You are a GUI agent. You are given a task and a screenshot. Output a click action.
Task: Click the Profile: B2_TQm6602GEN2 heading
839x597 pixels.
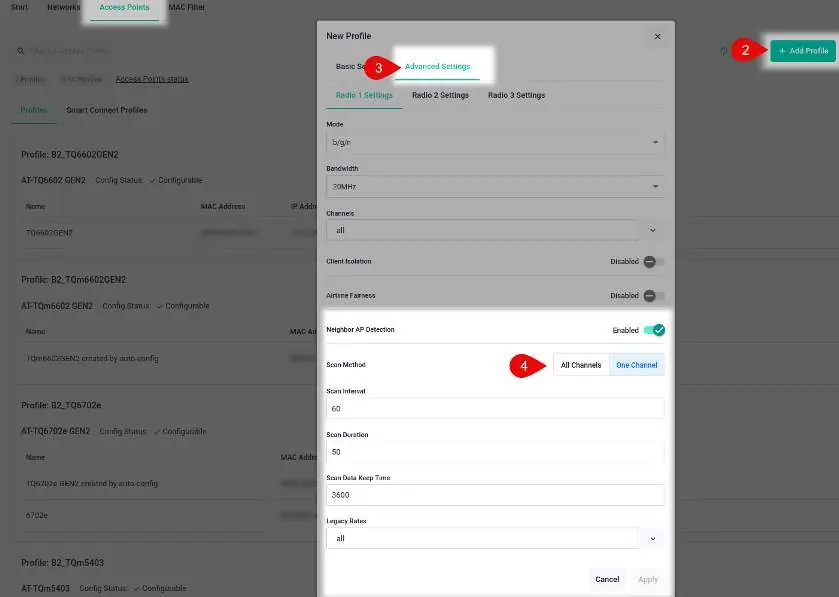click(73, 280)
